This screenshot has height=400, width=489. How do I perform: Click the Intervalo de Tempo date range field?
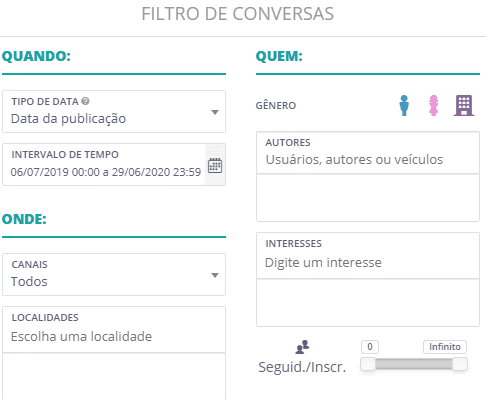[x=104, y=165]
